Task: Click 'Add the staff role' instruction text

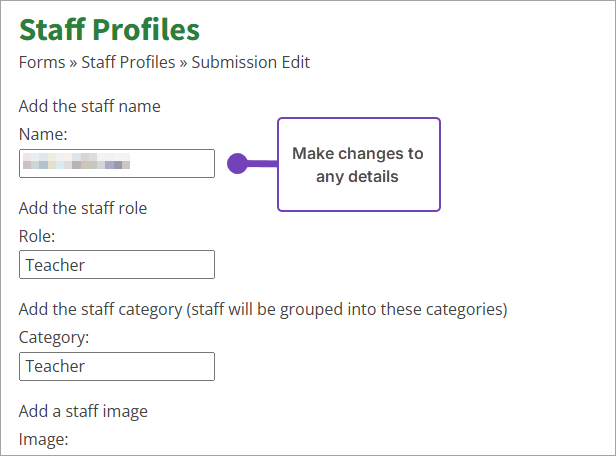Action: pos(83,208)
